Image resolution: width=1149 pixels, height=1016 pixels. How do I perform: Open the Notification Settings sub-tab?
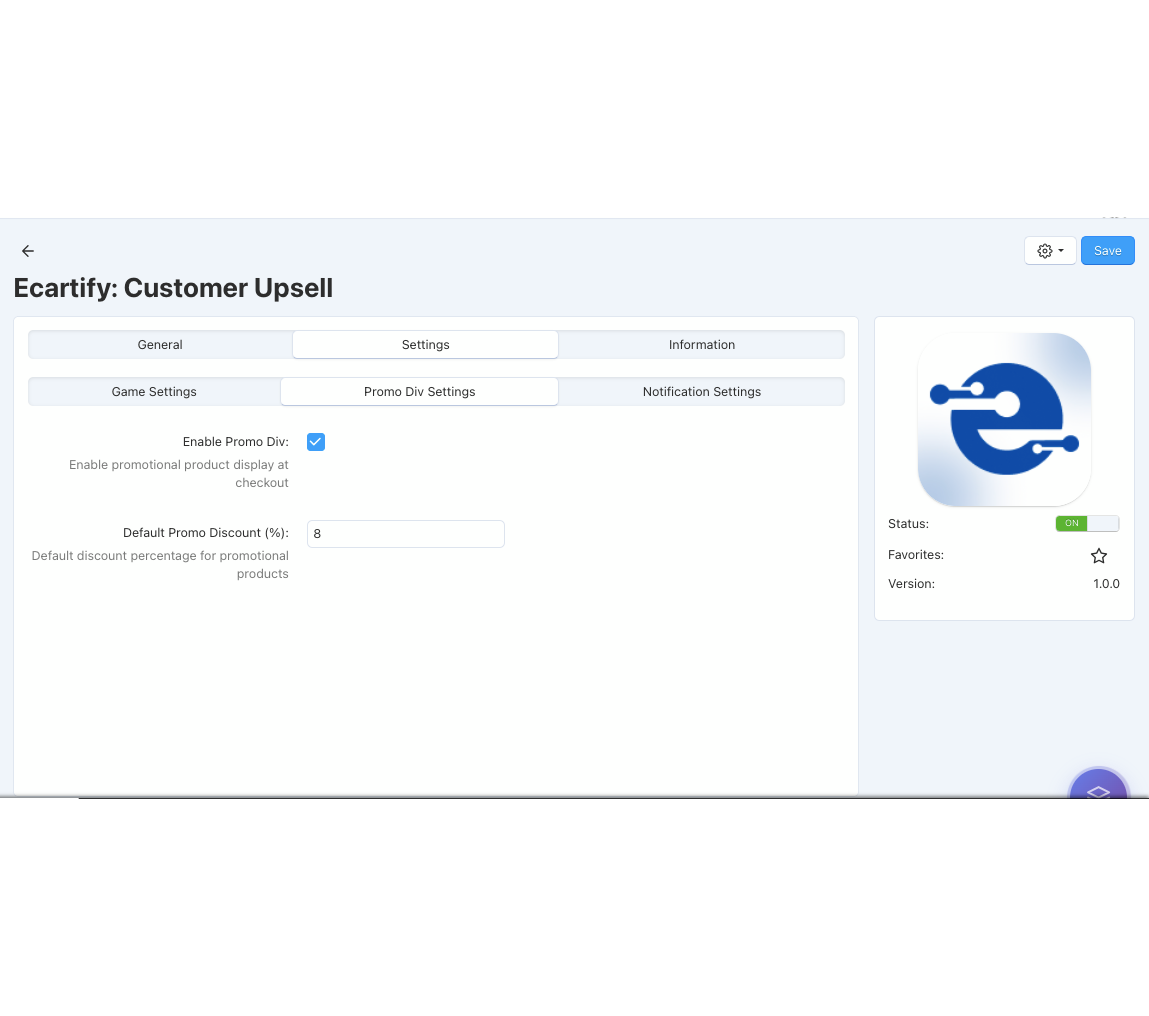[701, 392]
